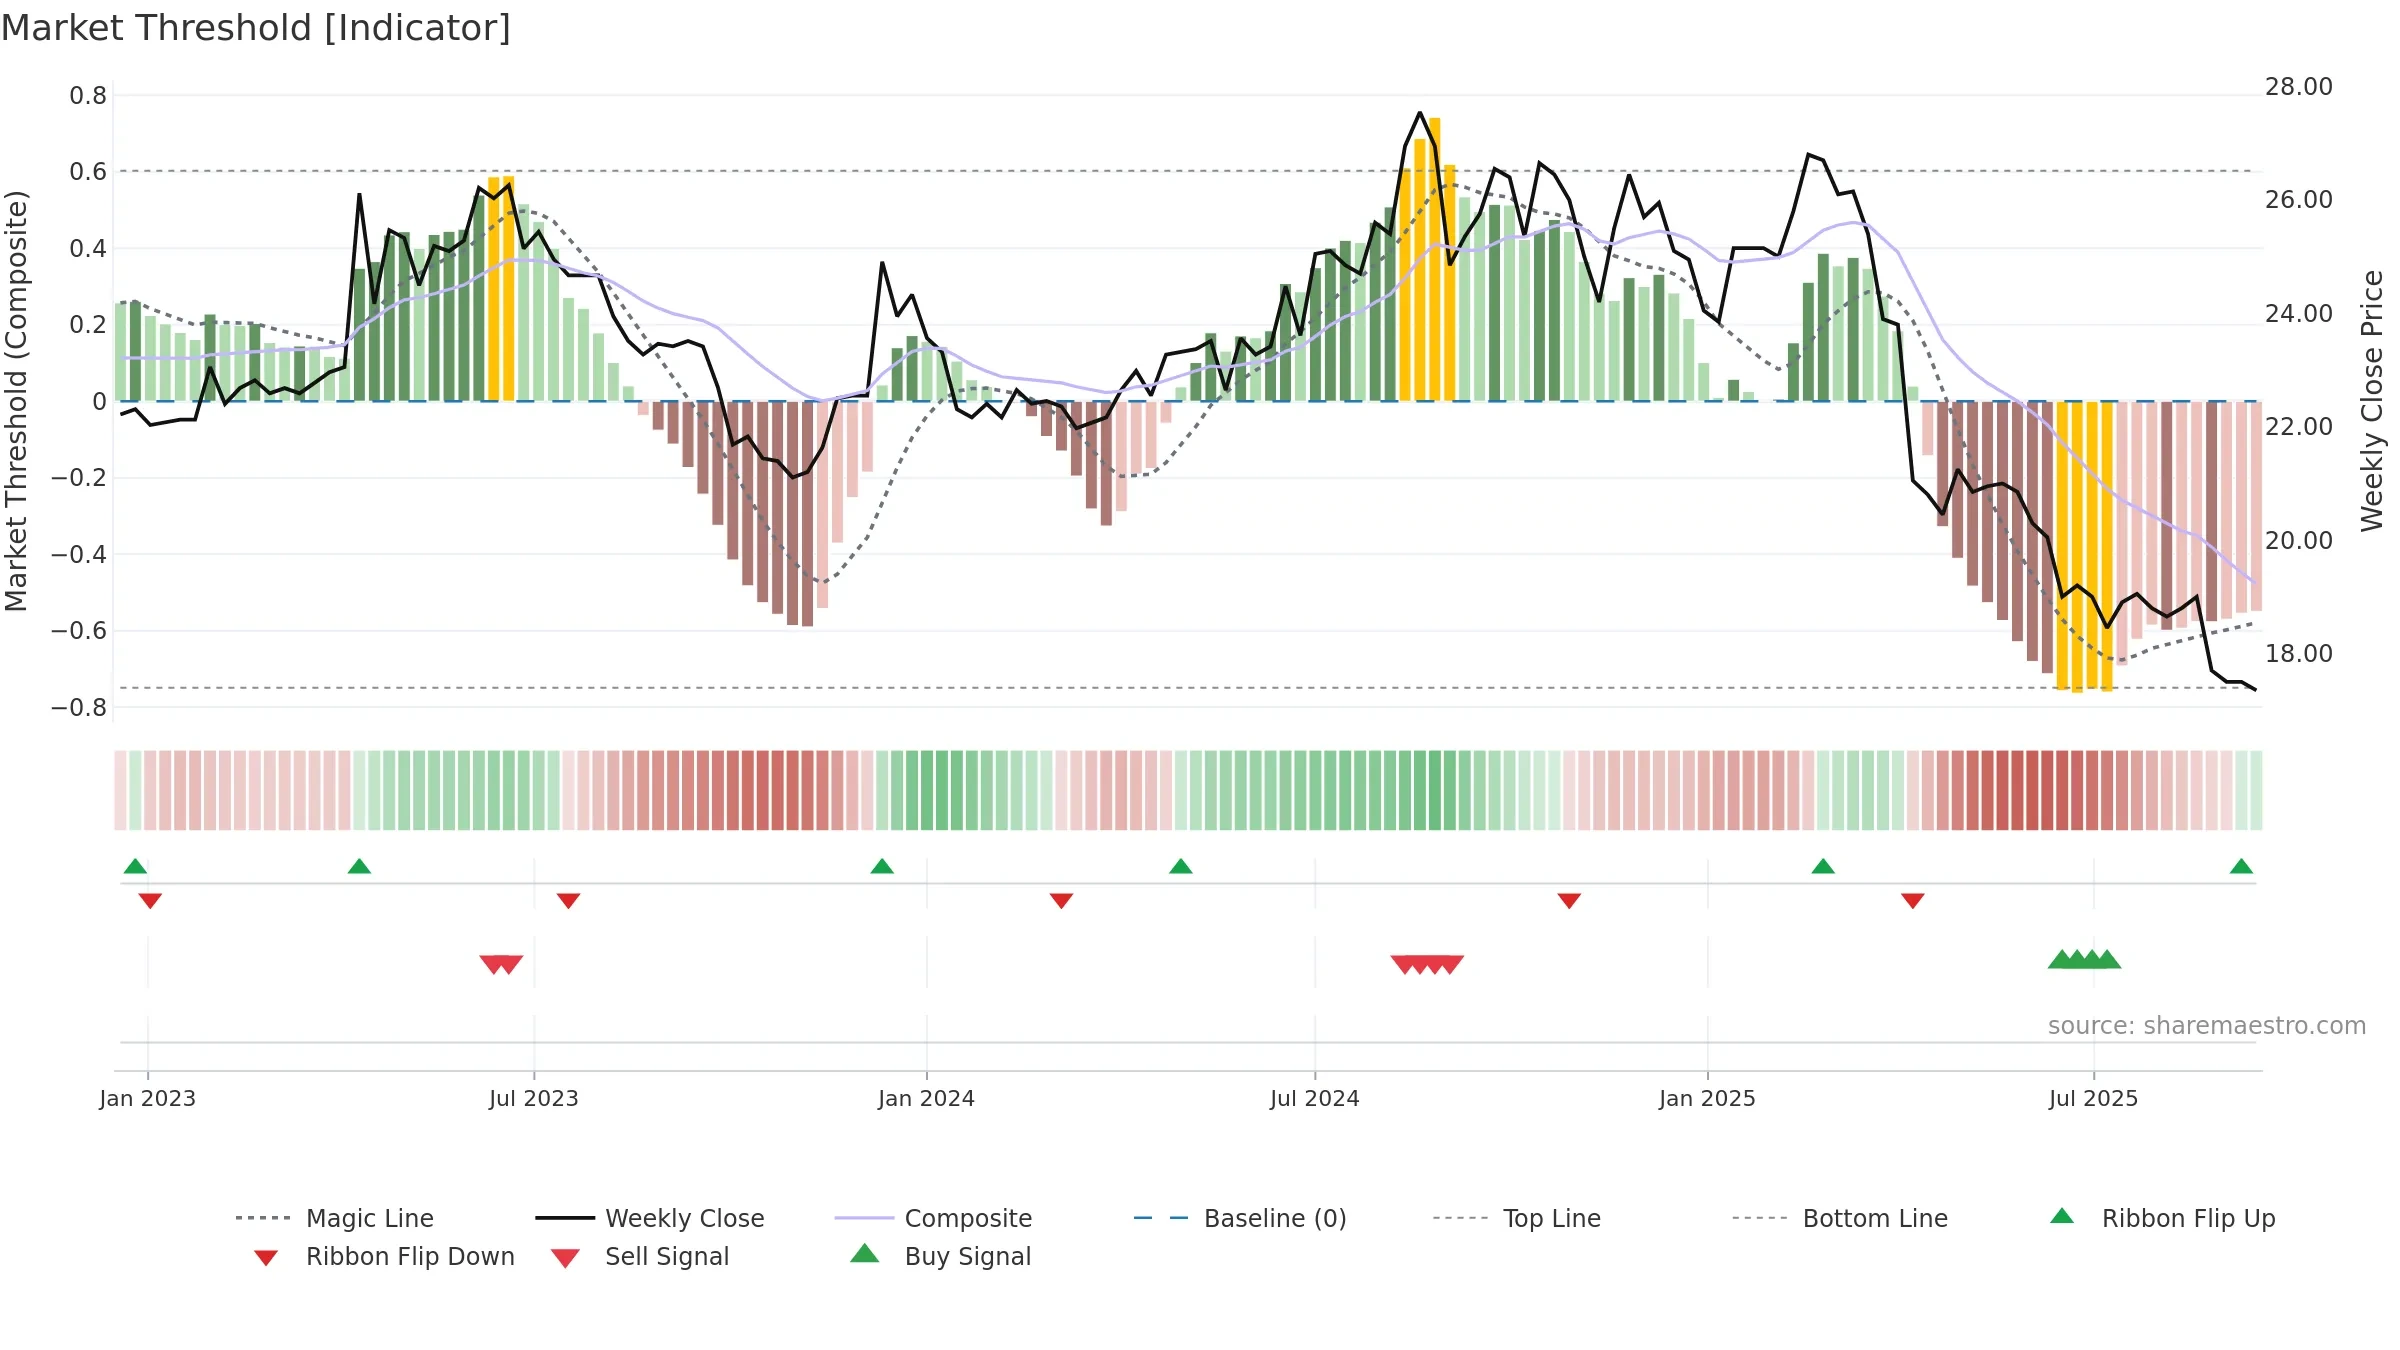This screenshot has width=2400, height=1350.
Task: Click the Jul 2024 x-axis label
Action: tap(1314, 1098)
